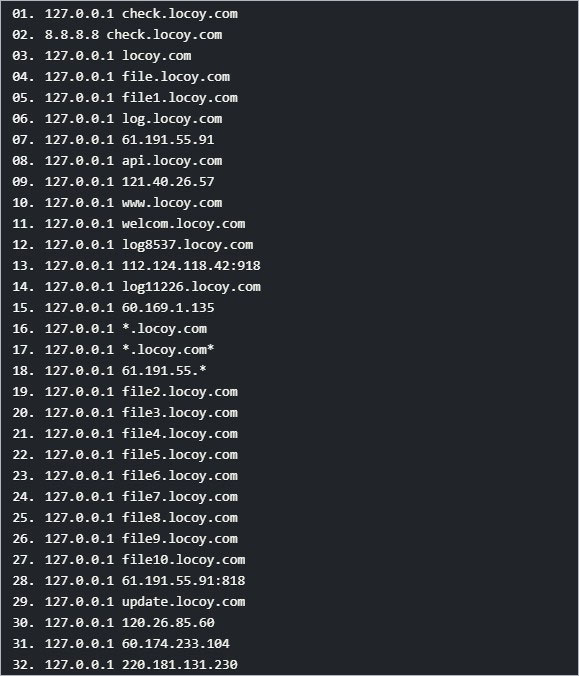Select 121.40.26.57 on line 09
Screen dimensions: 579x676
(x=168, y=182)
